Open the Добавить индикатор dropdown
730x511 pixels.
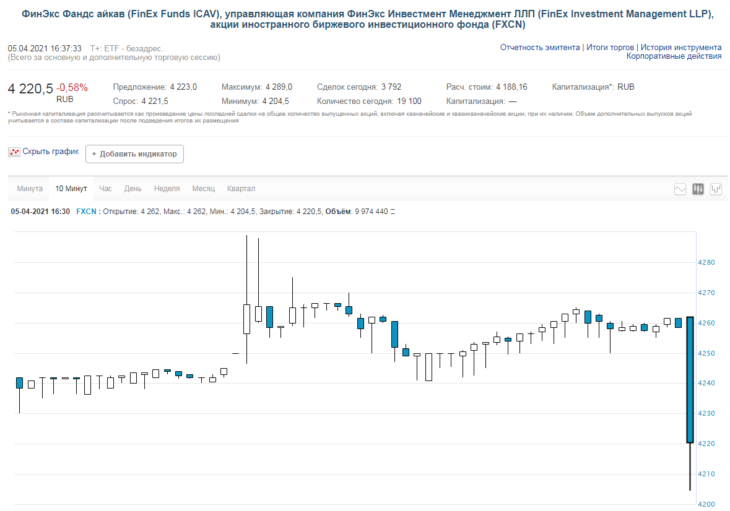(135, 154)
